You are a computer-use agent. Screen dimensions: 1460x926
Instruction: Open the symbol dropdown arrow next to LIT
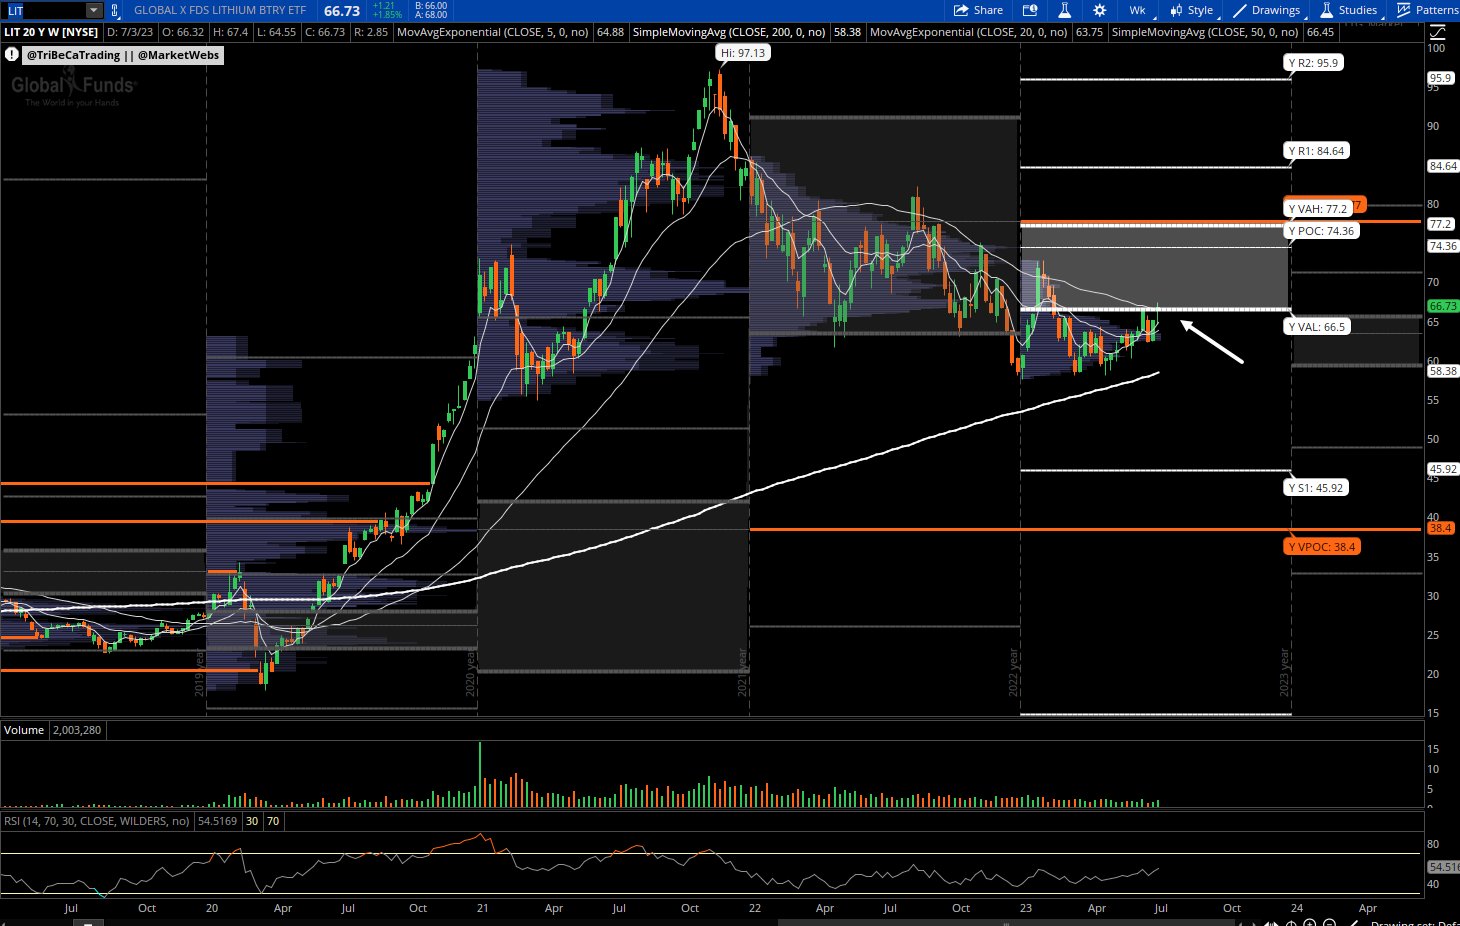[93, 10]
